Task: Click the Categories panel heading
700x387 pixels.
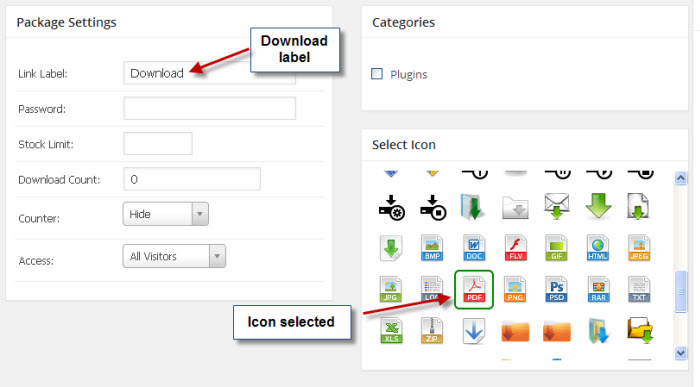Action: click(404, 22)
